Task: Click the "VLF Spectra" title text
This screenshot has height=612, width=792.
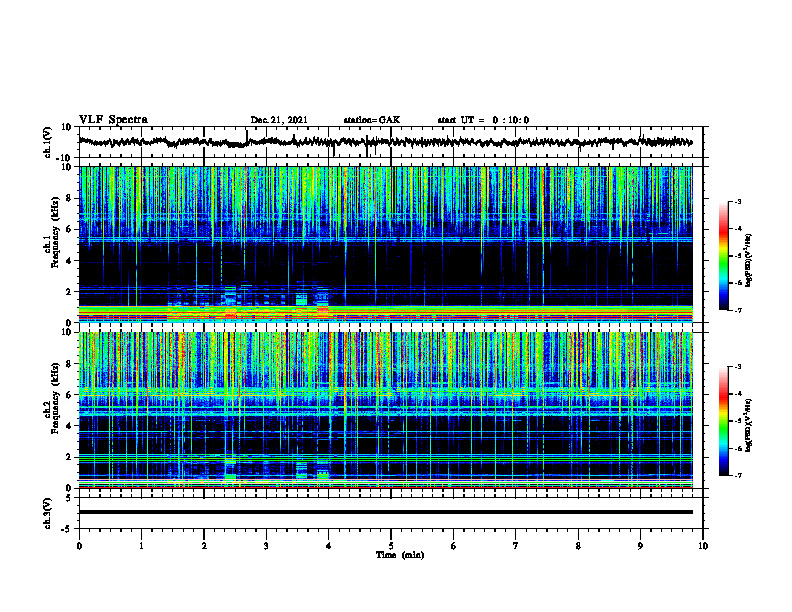Action: click(x=113, y=120)
